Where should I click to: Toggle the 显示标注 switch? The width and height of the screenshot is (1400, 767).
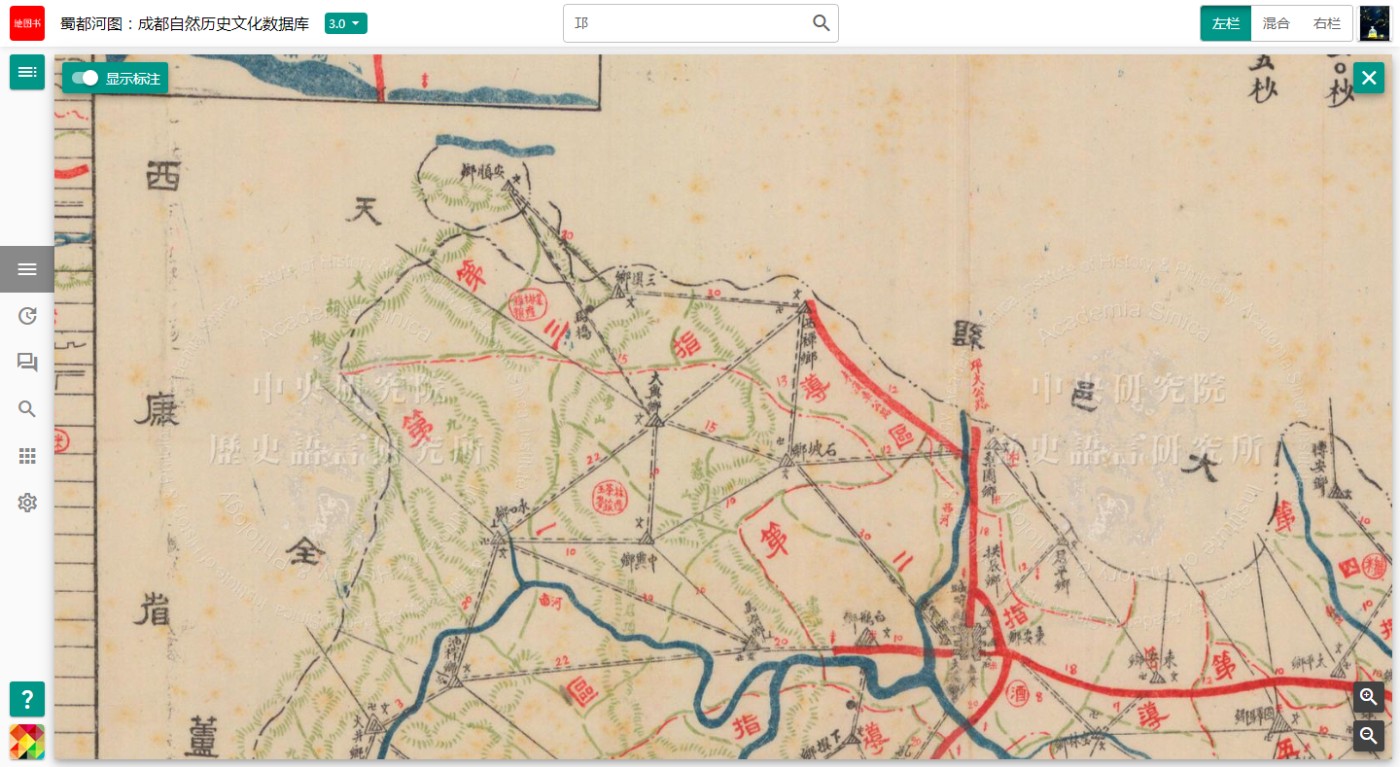tap(86, 78)
